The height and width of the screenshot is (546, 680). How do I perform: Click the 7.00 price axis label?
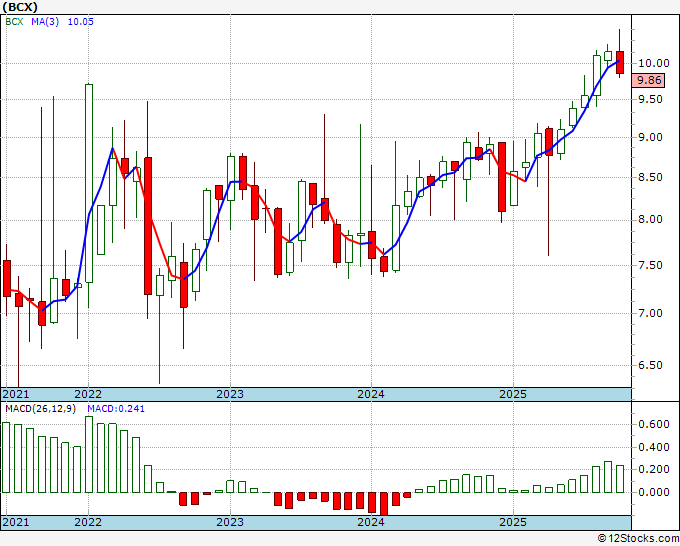(651, 313)
